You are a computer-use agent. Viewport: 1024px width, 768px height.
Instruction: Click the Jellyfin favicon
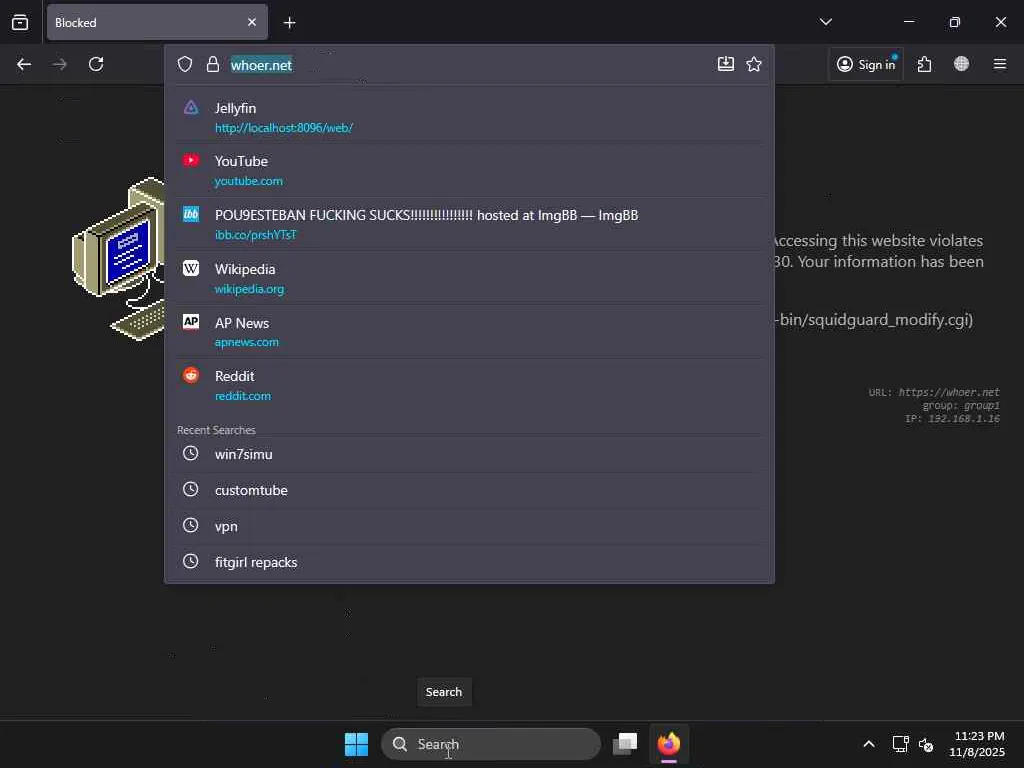click(x=191, y=108)
